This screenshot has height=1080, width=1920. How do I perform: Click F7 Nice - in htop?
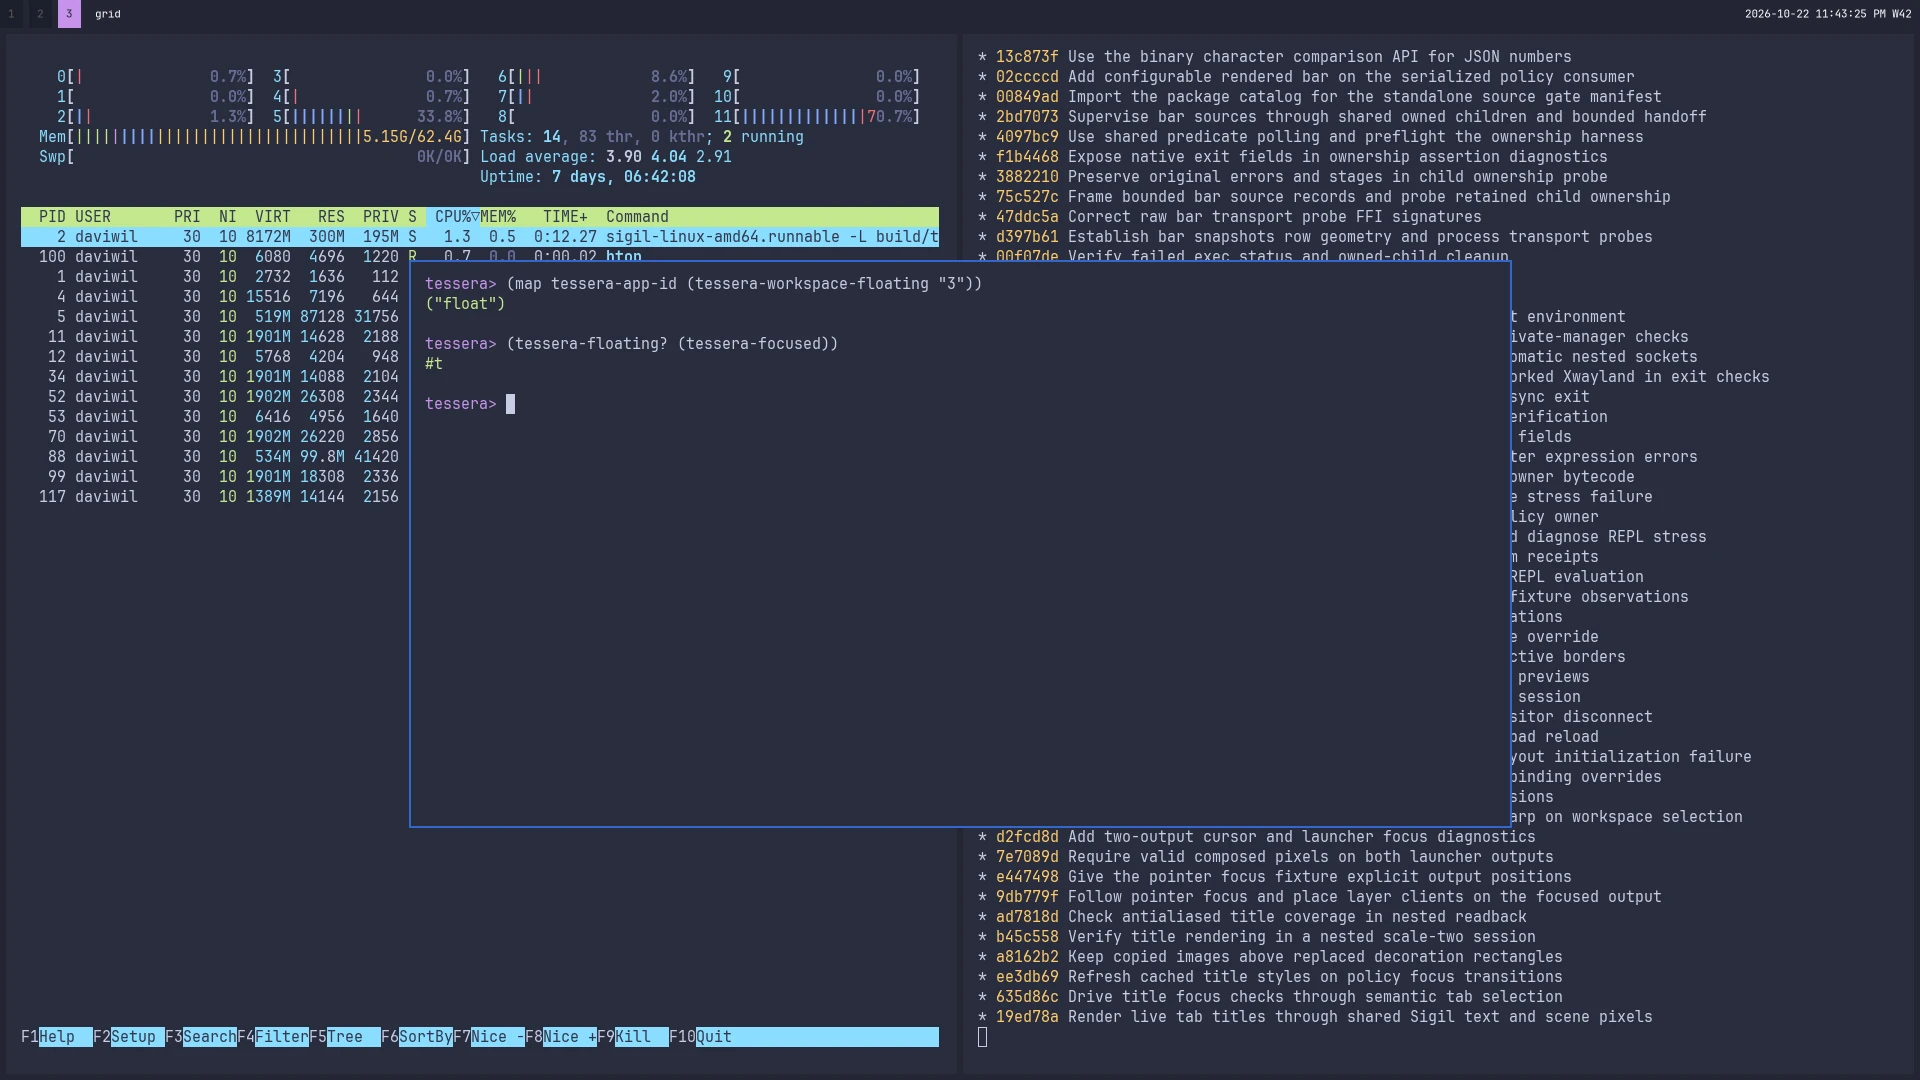click(x=489, y=1037)
